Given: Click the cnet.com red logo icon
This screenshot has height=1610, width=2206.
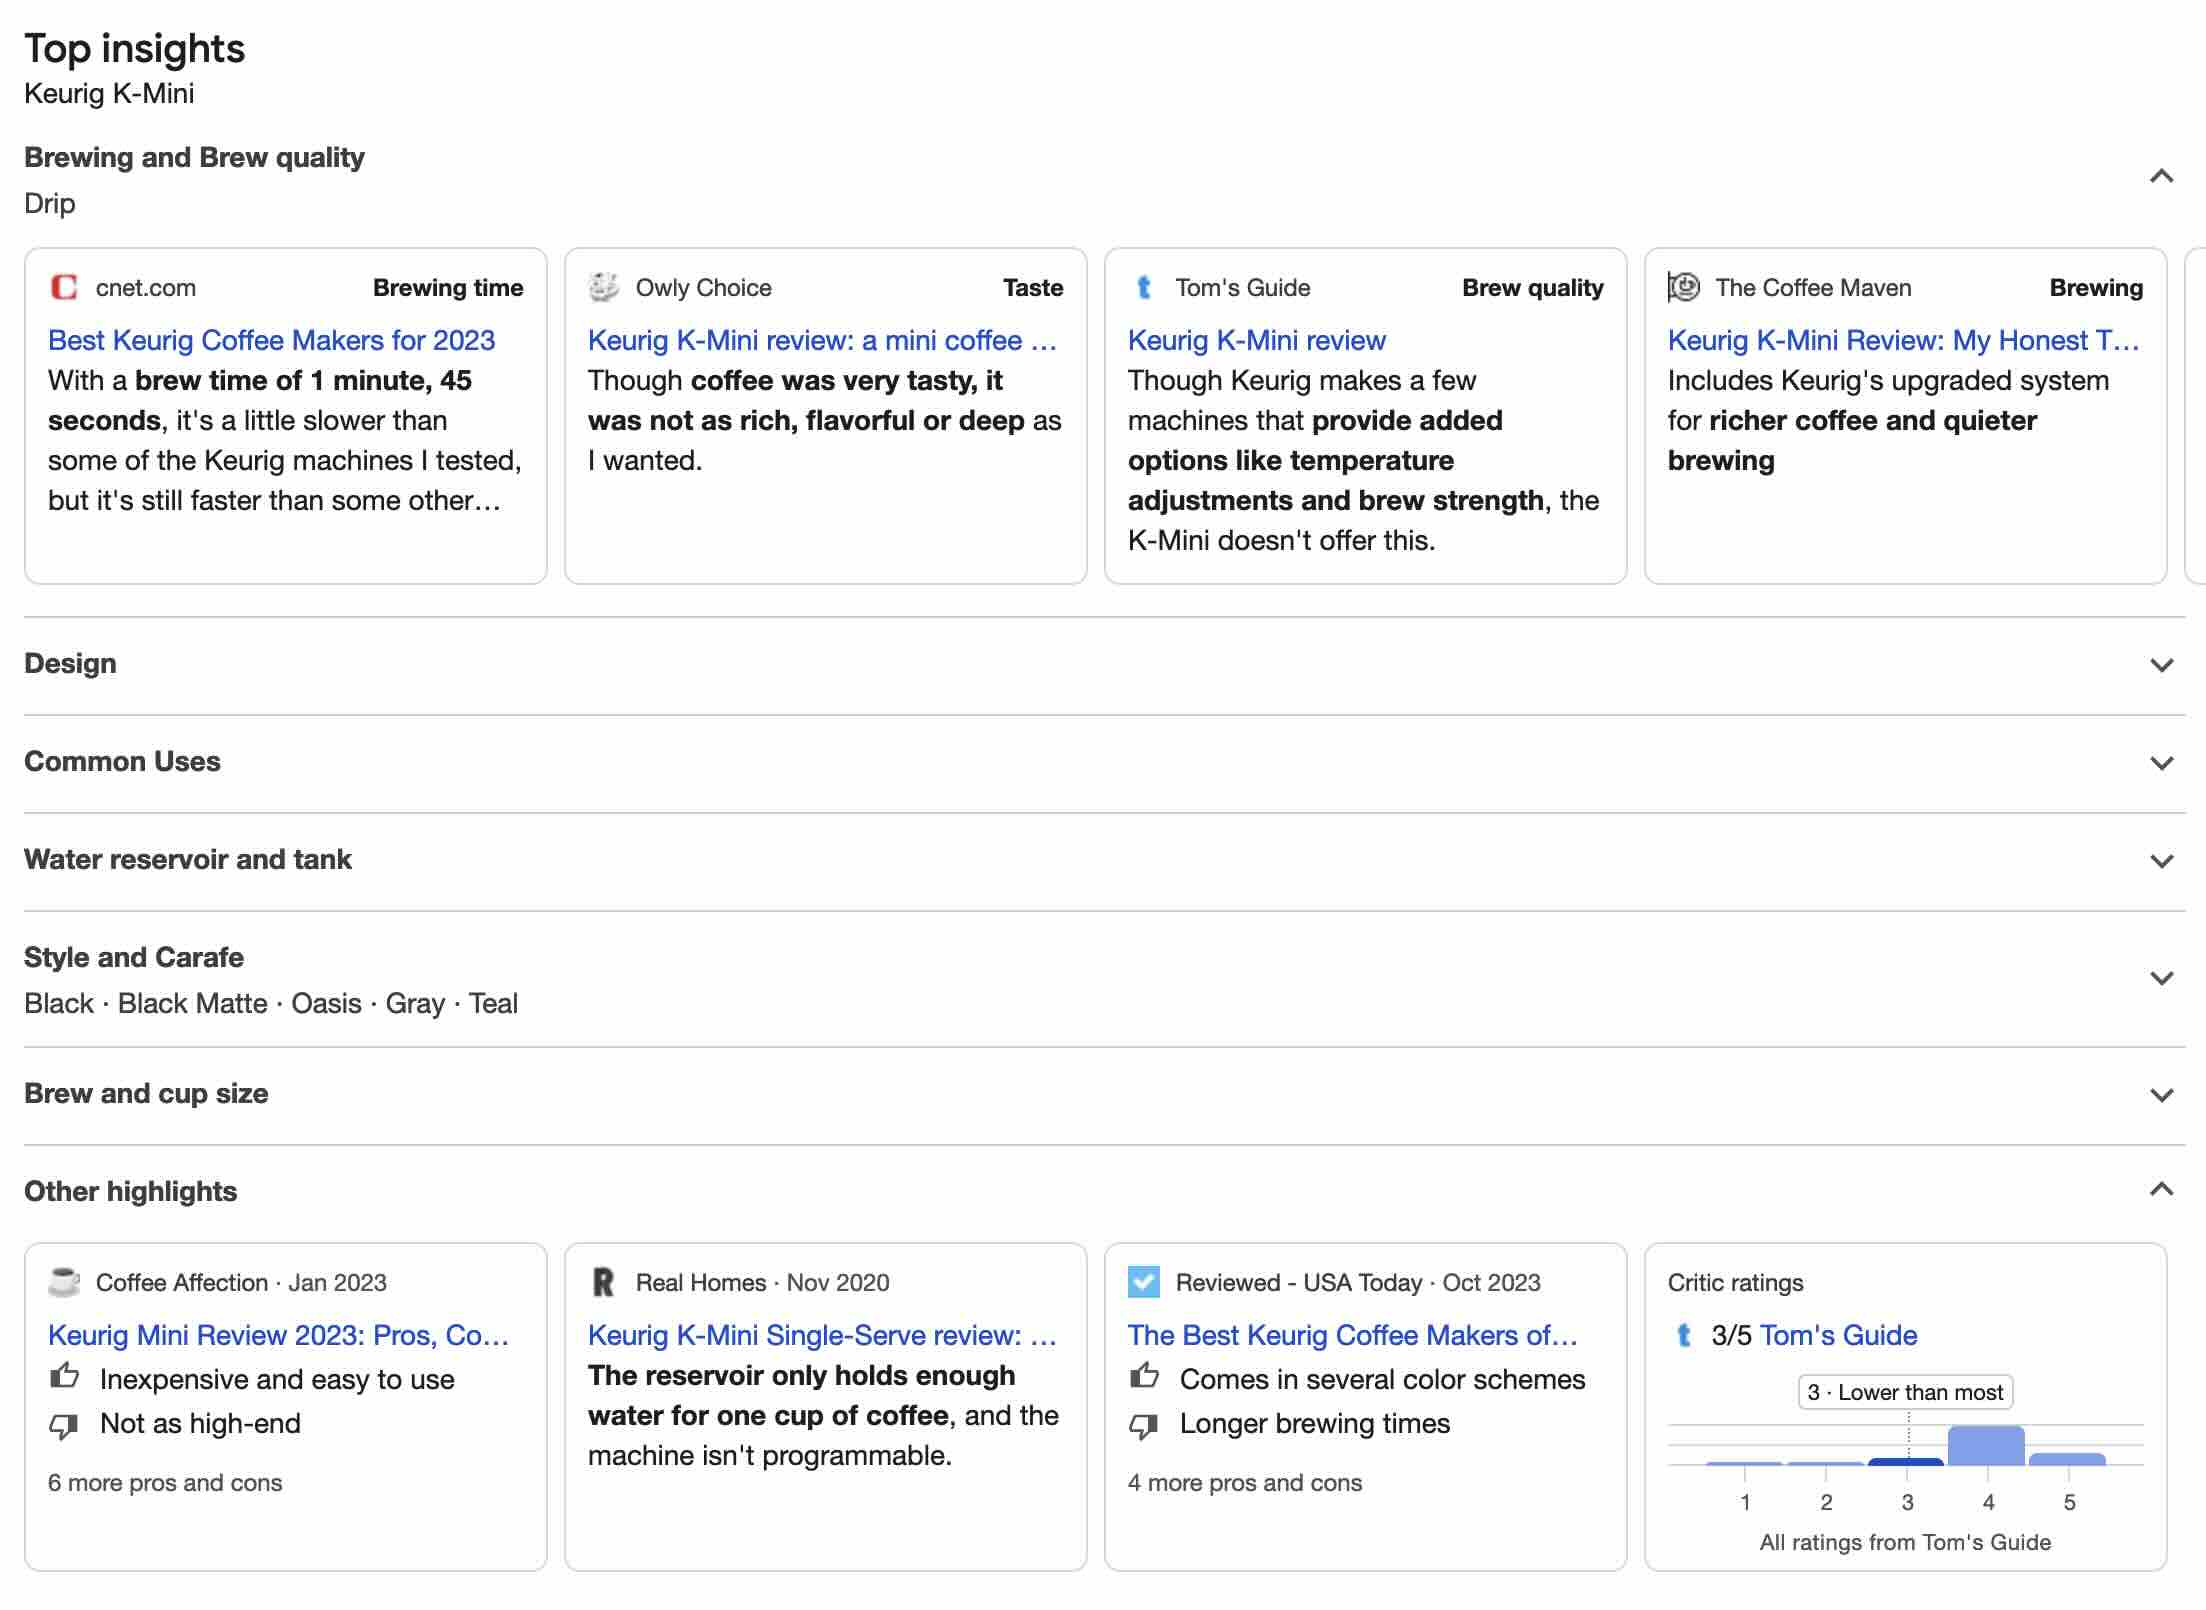Looking at the screenshot, I should point(64,287).
